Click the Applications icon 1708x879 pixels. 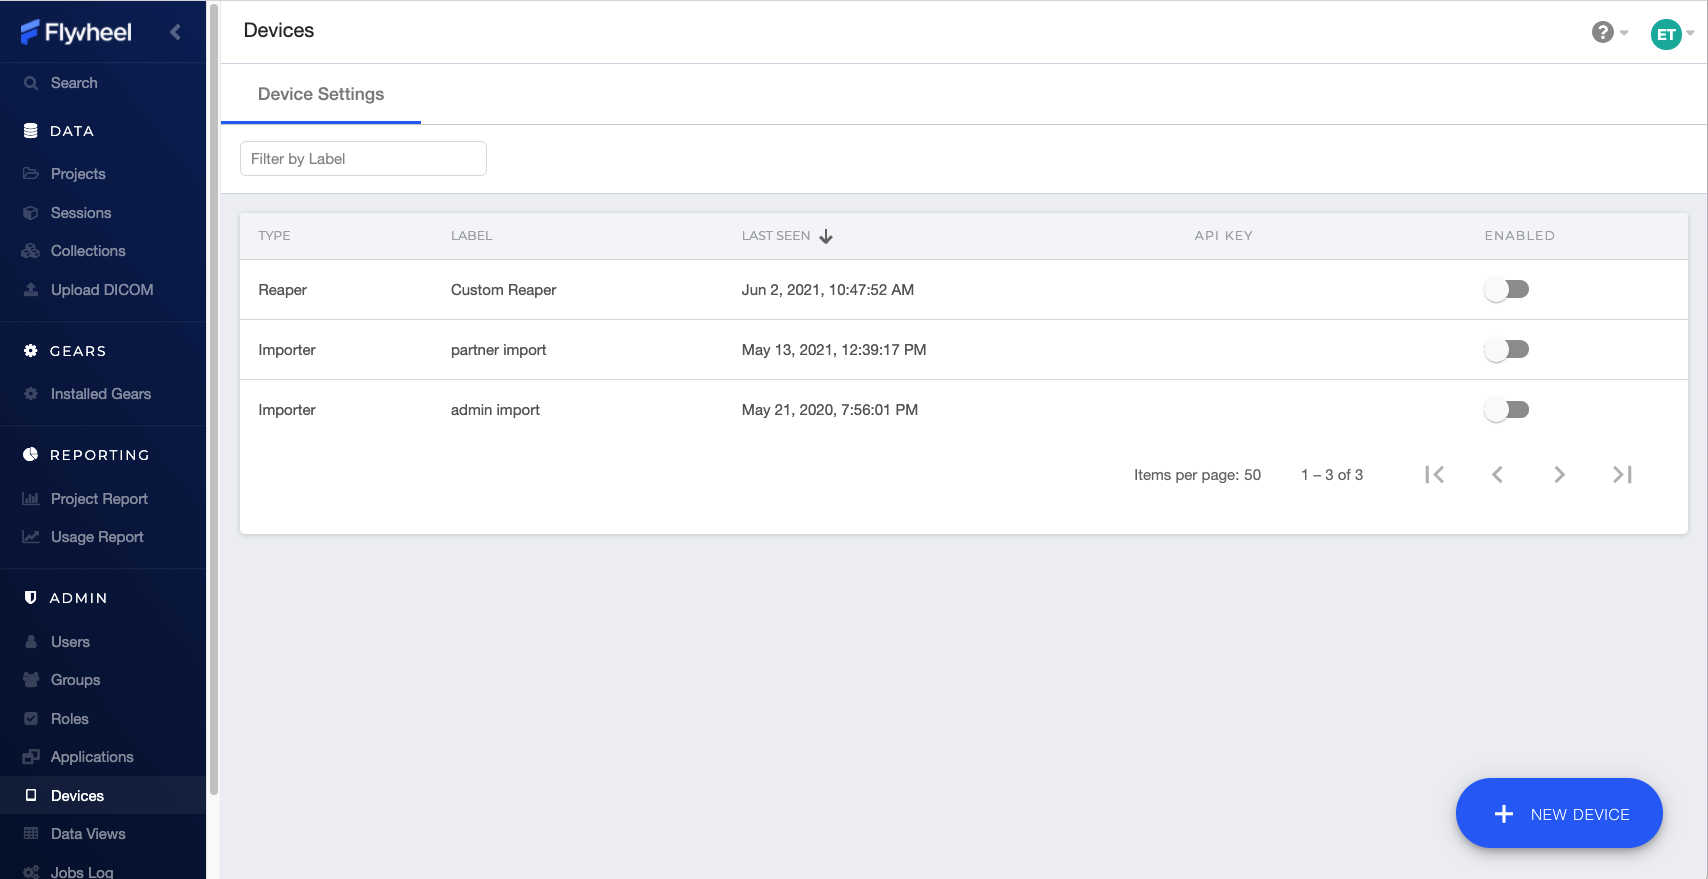(31, 757)
